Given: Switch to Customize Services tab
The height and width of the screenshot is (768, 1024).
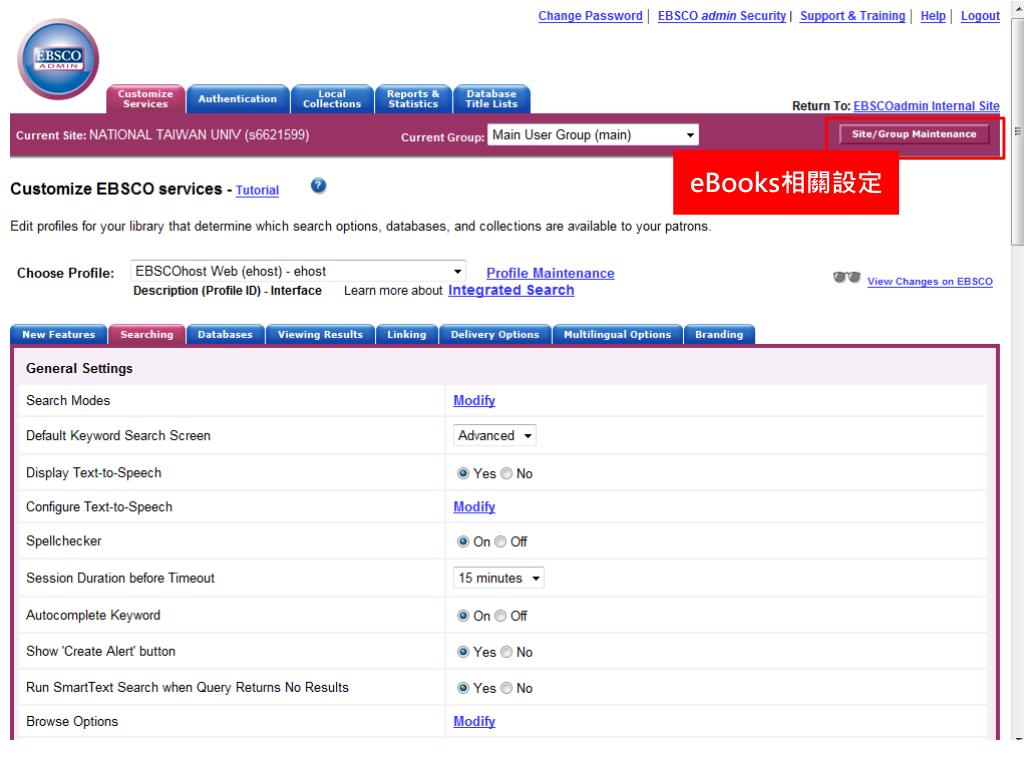Looking at the screenshot, I should 146,99.
